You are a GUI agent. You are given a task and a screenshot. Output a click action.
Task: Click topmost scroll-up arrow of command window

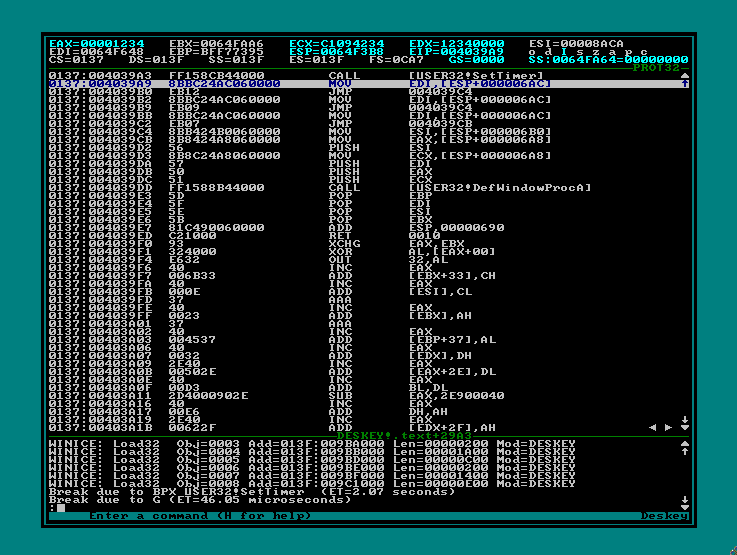pyautogui.click(x=684, y=444)
